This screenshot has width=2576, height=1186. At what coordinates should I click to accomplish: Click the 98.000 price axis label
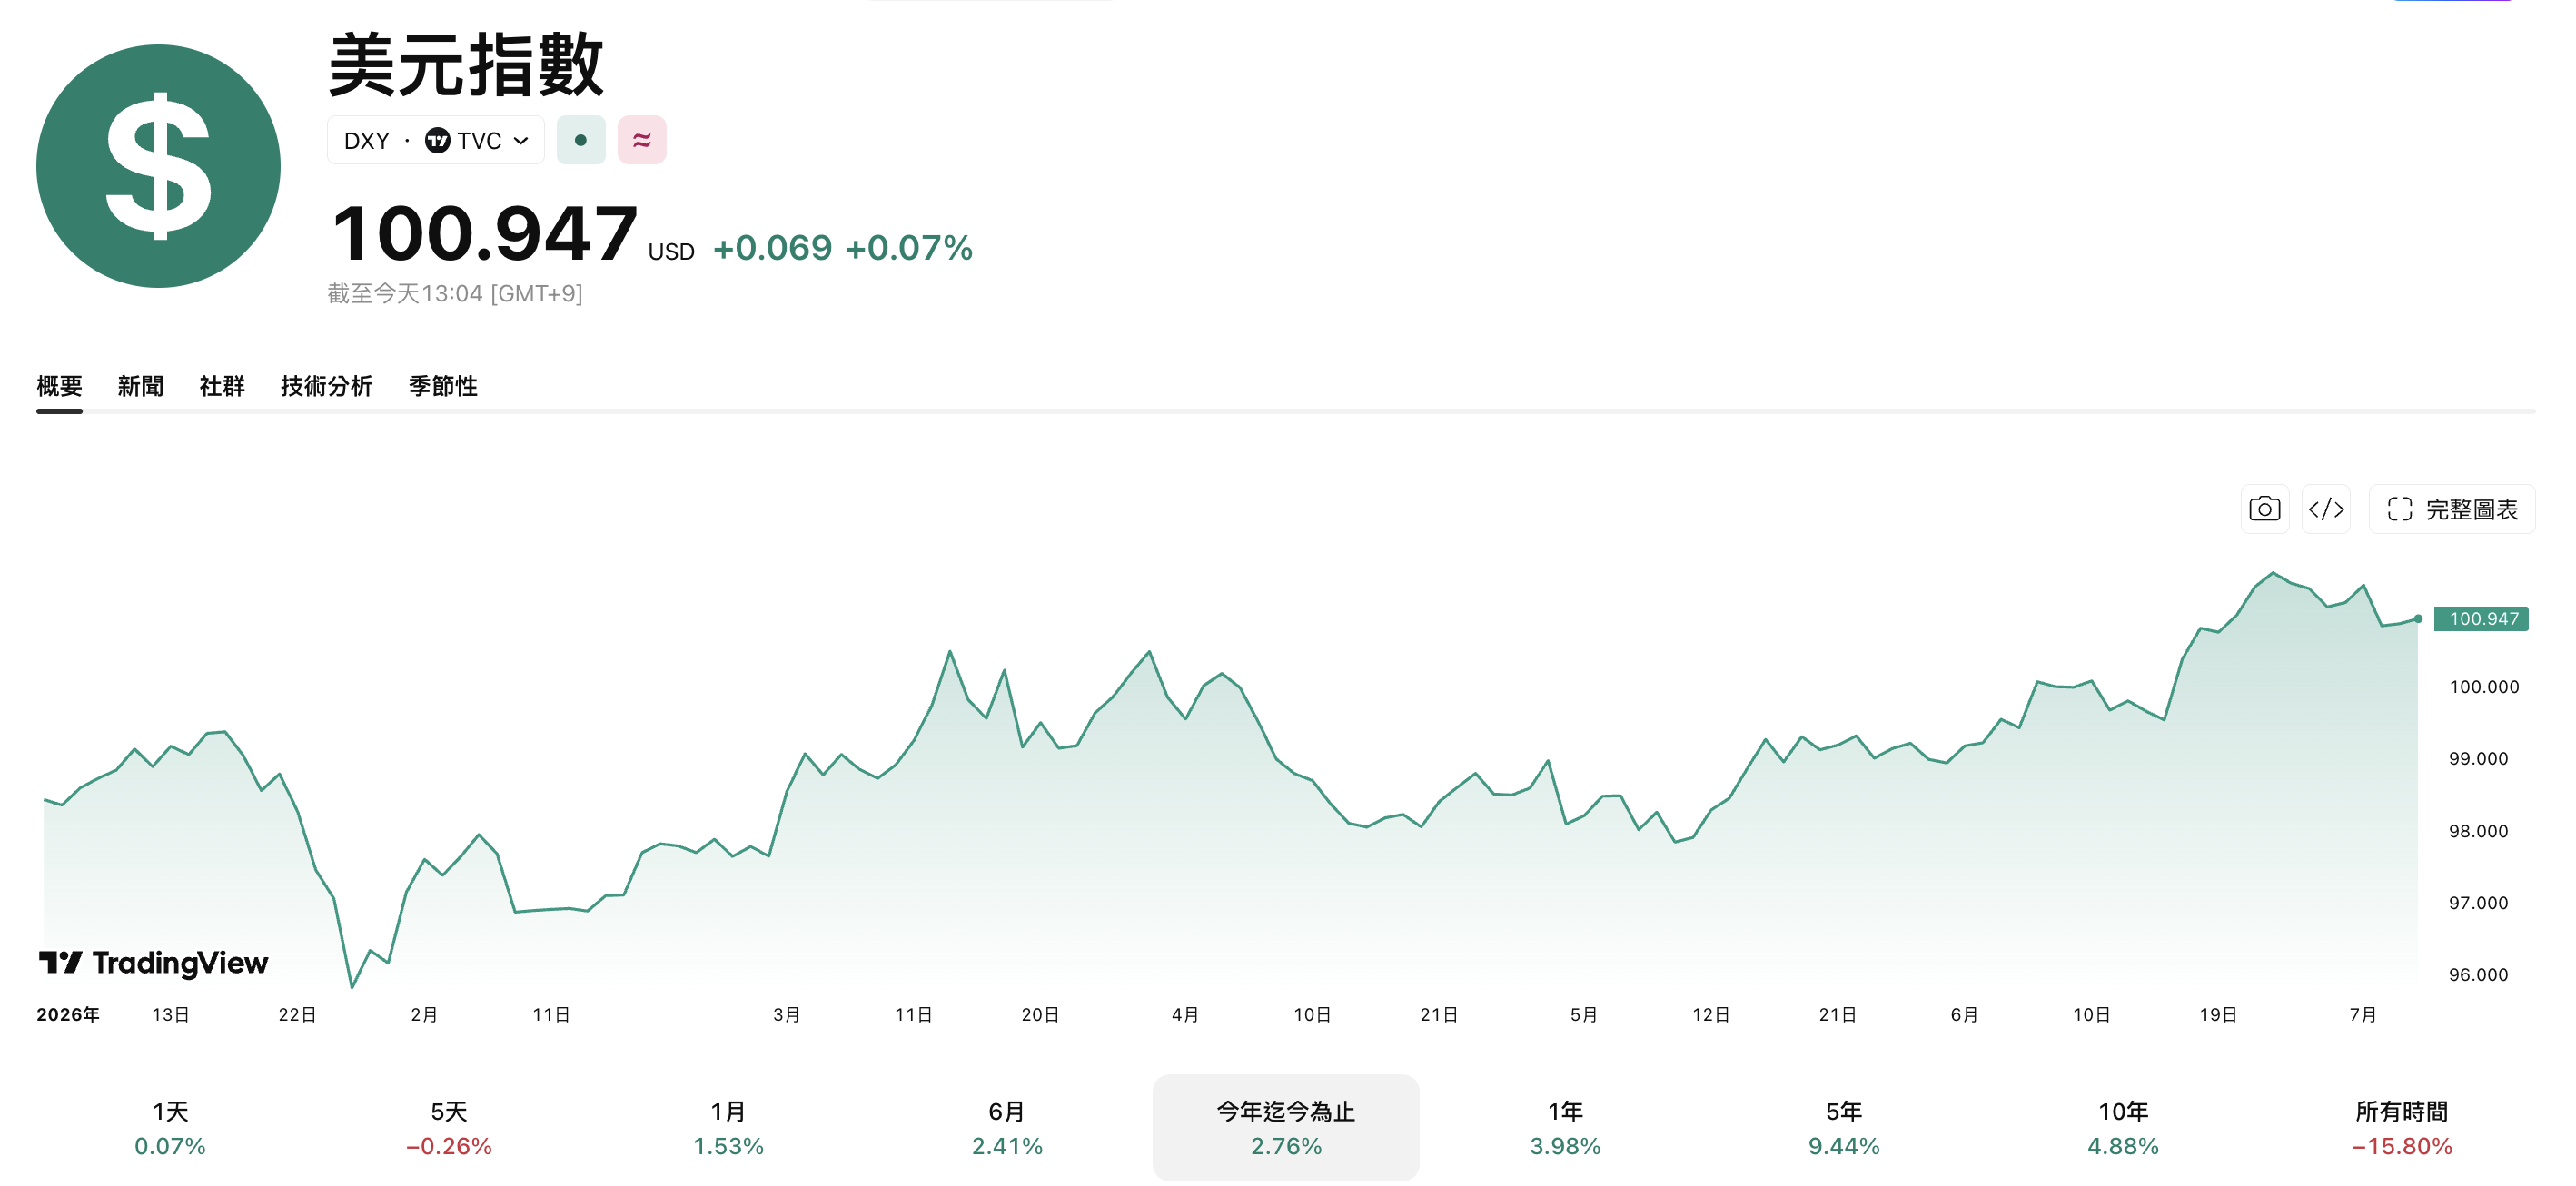2478,831
